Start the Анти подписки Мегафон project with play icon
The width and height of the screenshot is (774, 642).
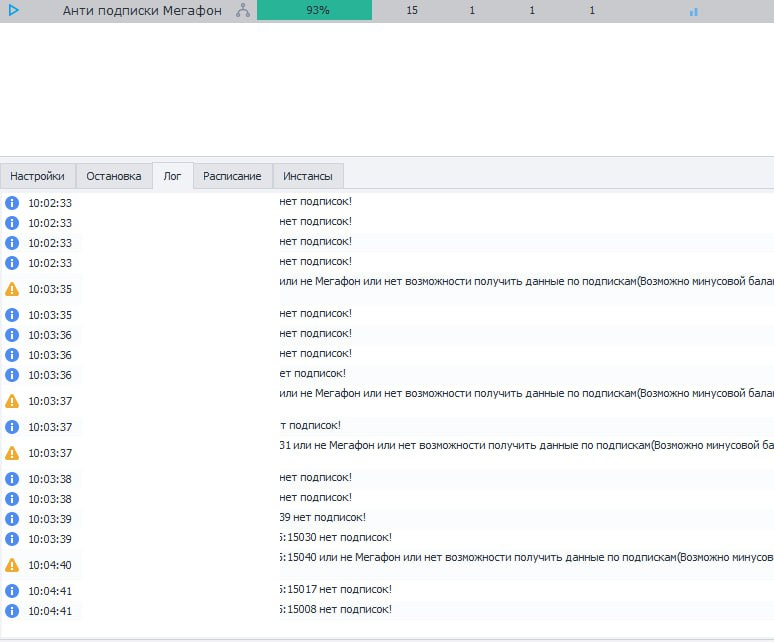click(x=14, y=11)
